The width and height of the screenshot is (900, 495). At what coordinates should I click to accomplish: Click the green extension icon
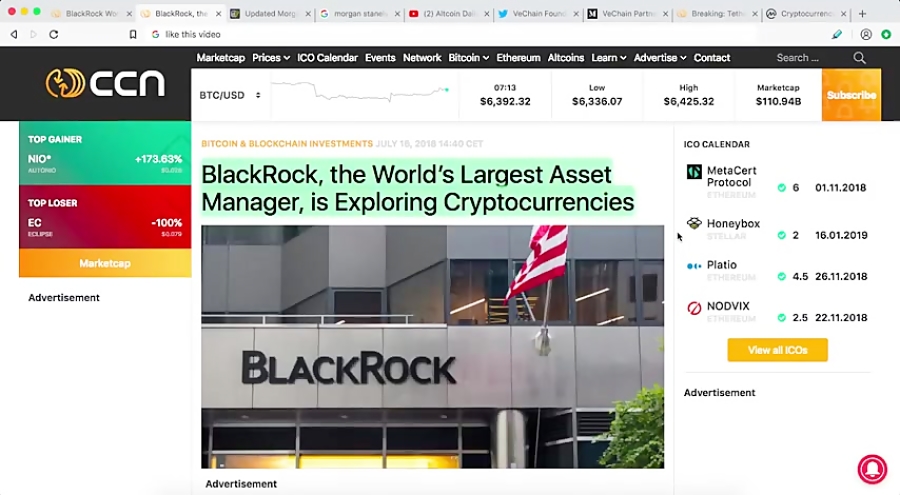pos(886,34)
